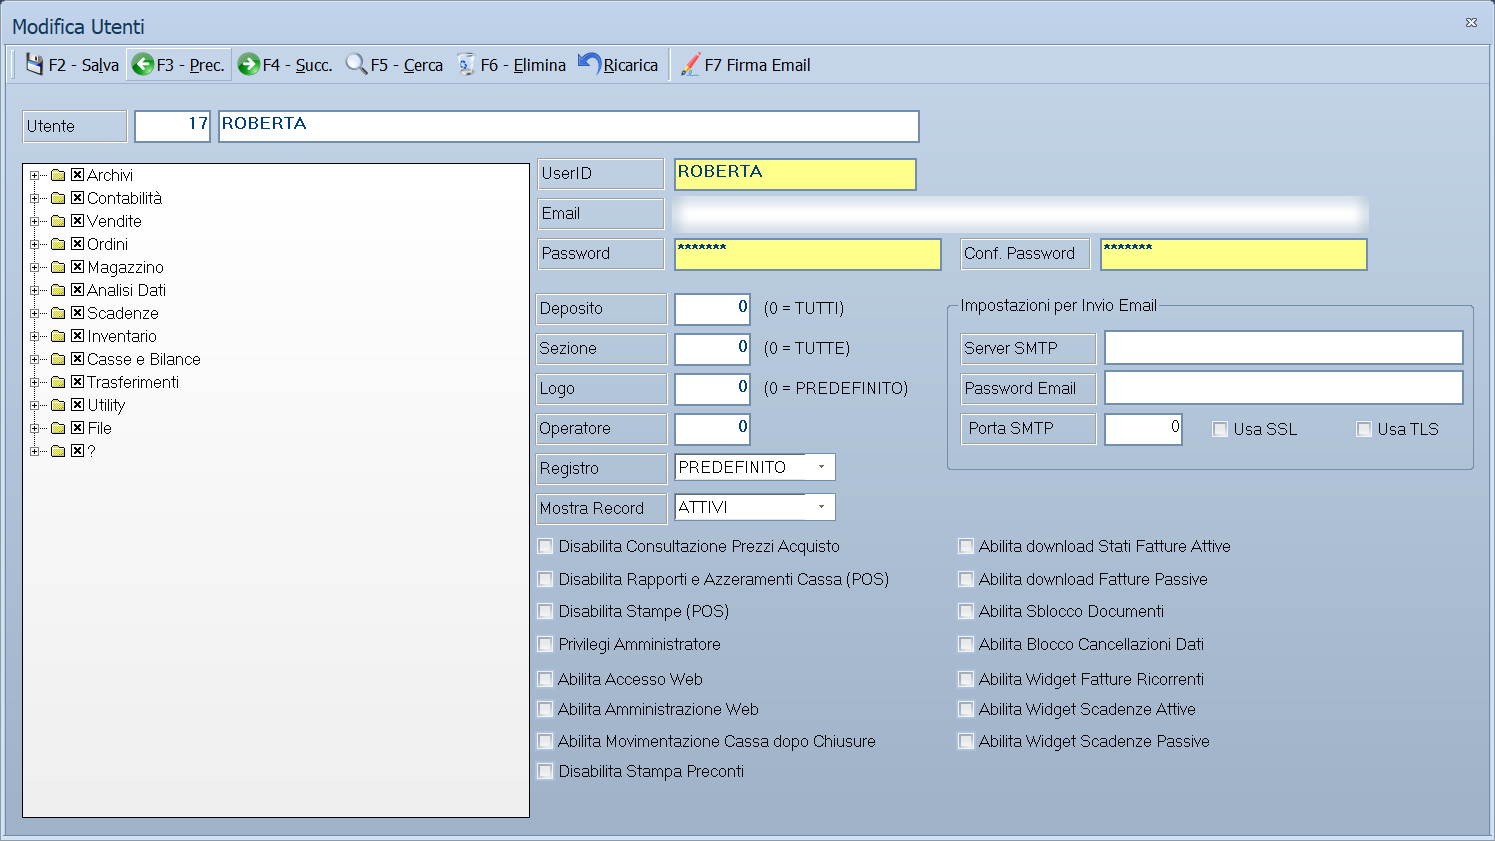Check the Usa SSL option

tap(1220, 429)
